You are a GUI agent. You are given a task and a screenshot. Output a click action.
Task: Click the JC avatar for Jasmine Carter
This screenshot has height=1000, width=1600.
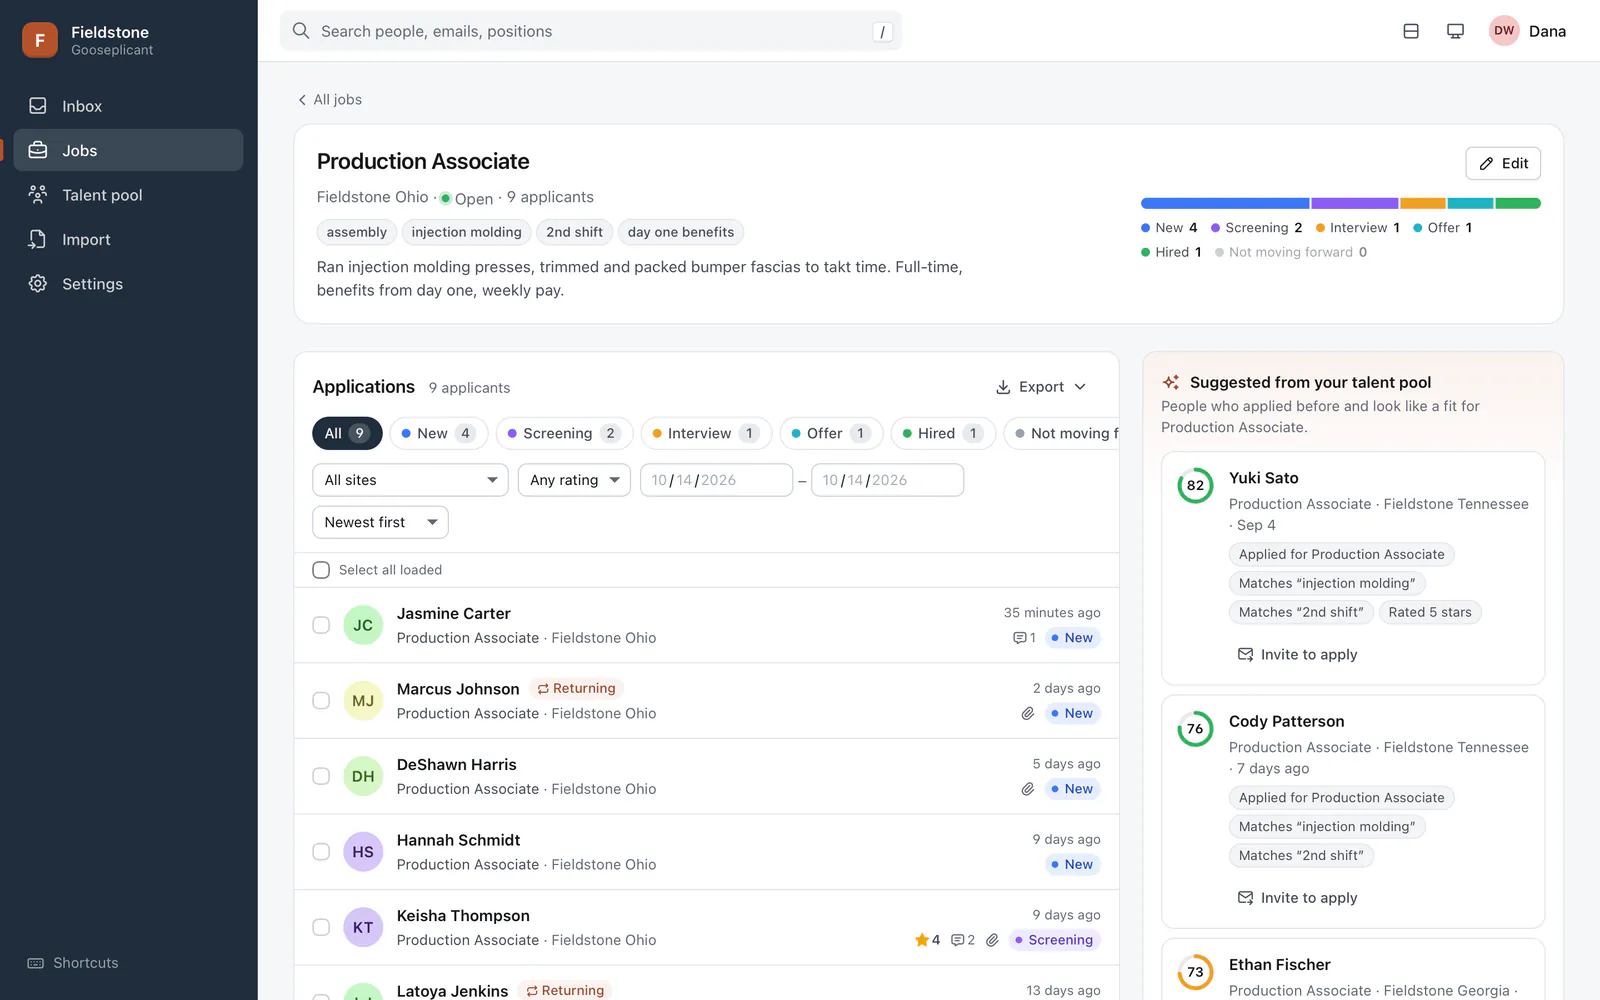click(x=363, y=625)
